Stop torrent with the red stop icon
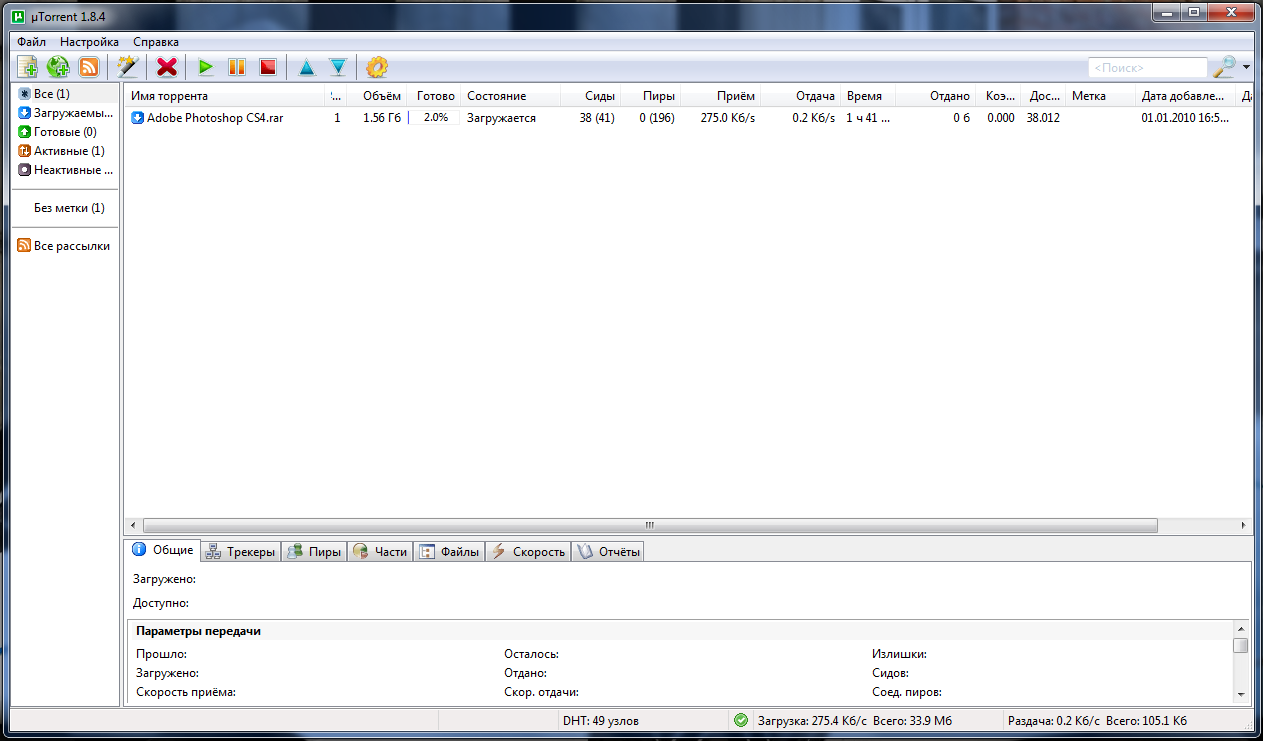The height and width of the screenshot is (741, 1263). pyautogui.click(x=267, y=67)
